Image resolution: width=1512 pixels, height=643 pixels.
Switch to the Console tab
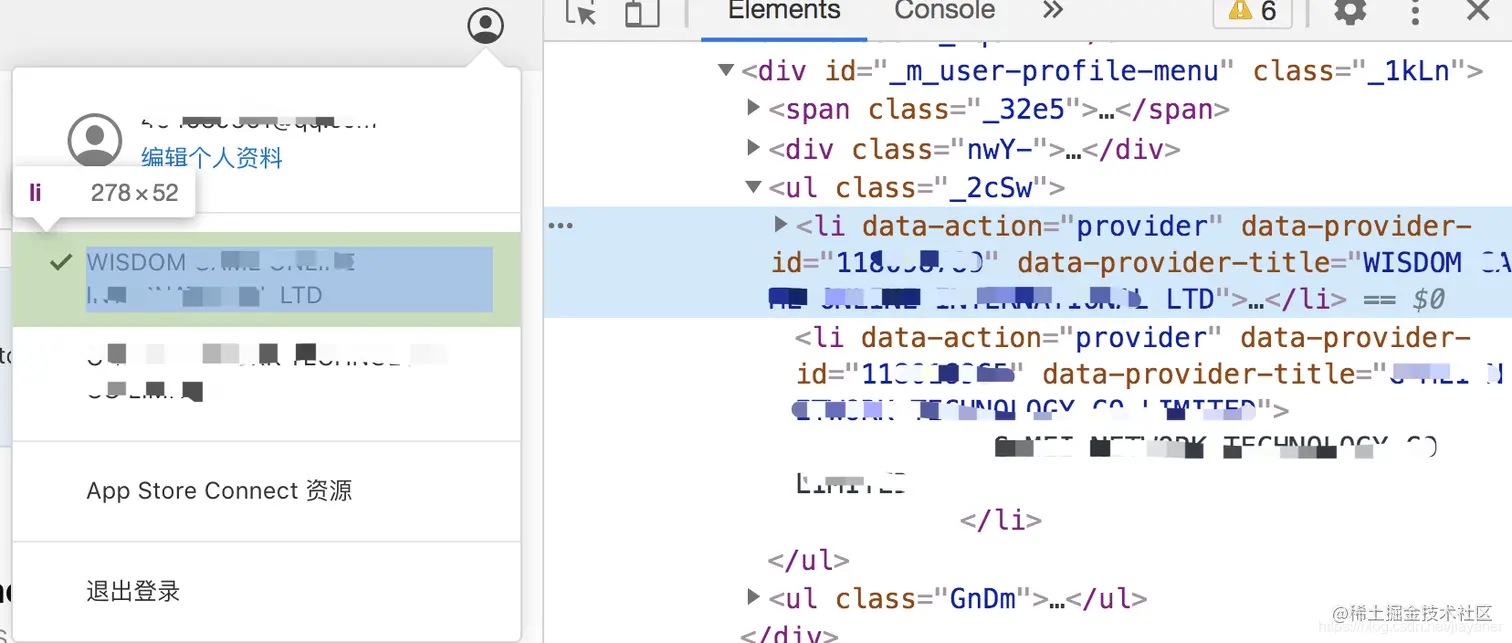944,11
